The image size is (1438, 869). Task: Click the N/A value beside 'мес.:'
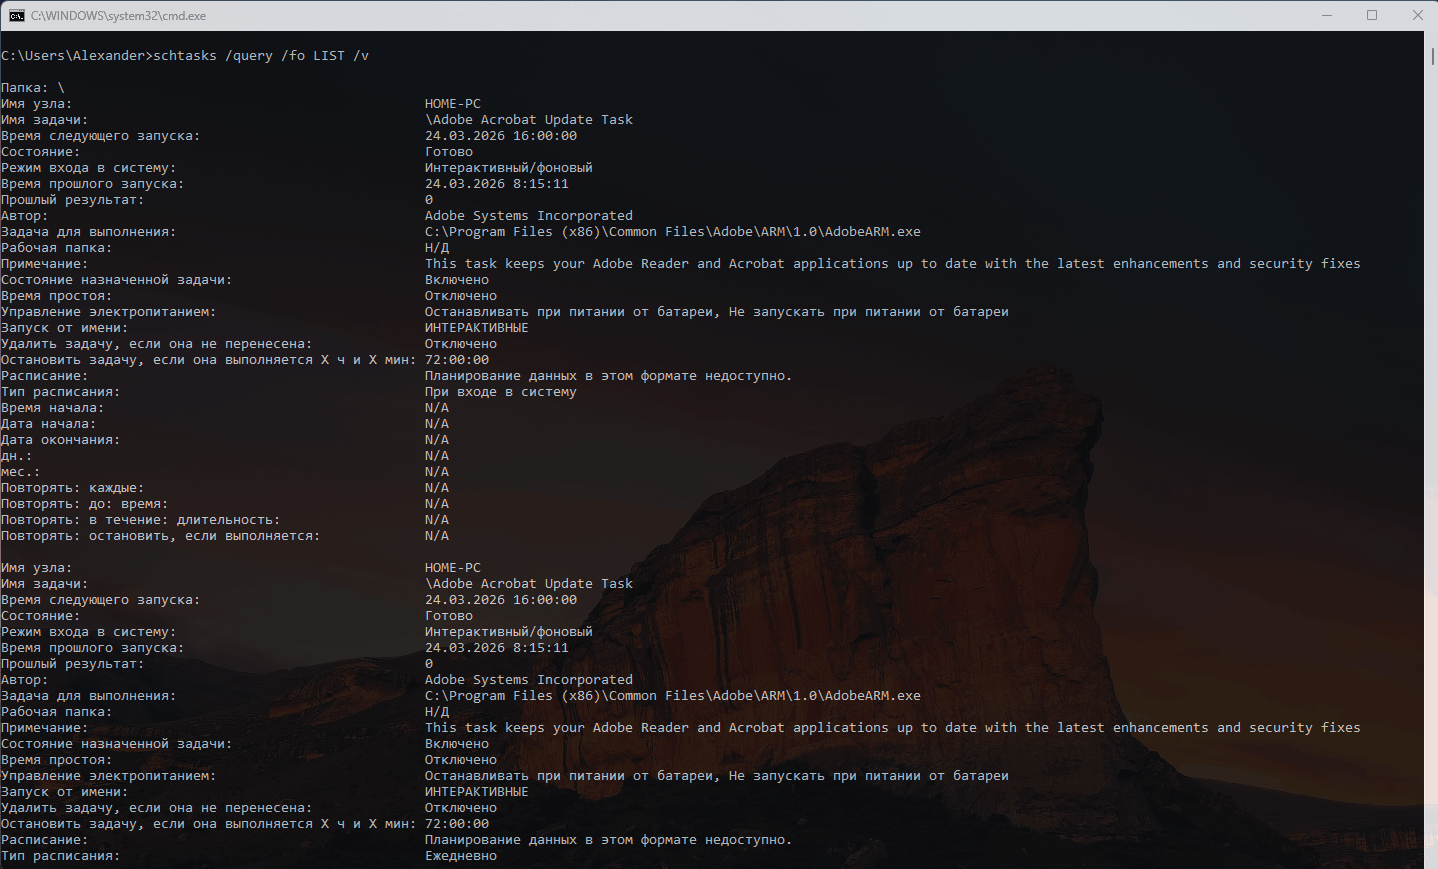pyautogui.click(x=437, y=472)
